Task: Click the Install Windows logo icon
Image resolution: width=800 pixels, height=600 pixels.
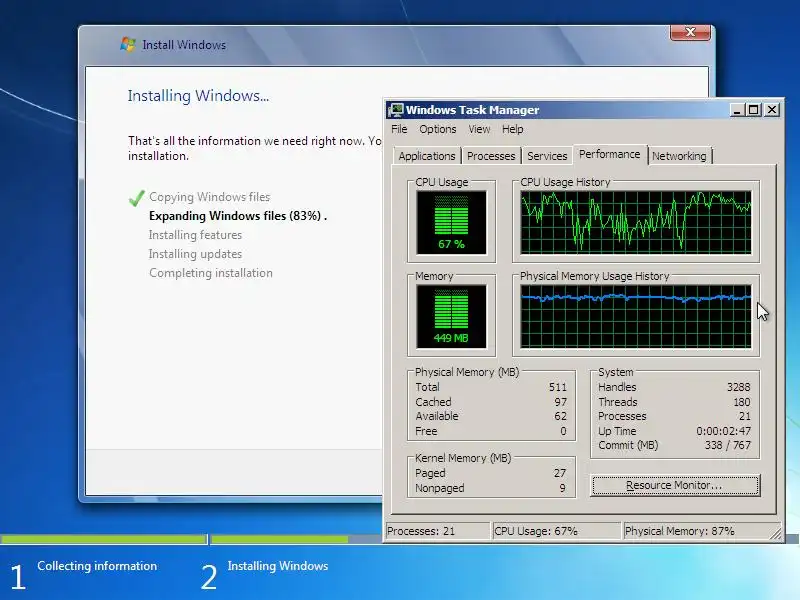Action: coord(128,44)
